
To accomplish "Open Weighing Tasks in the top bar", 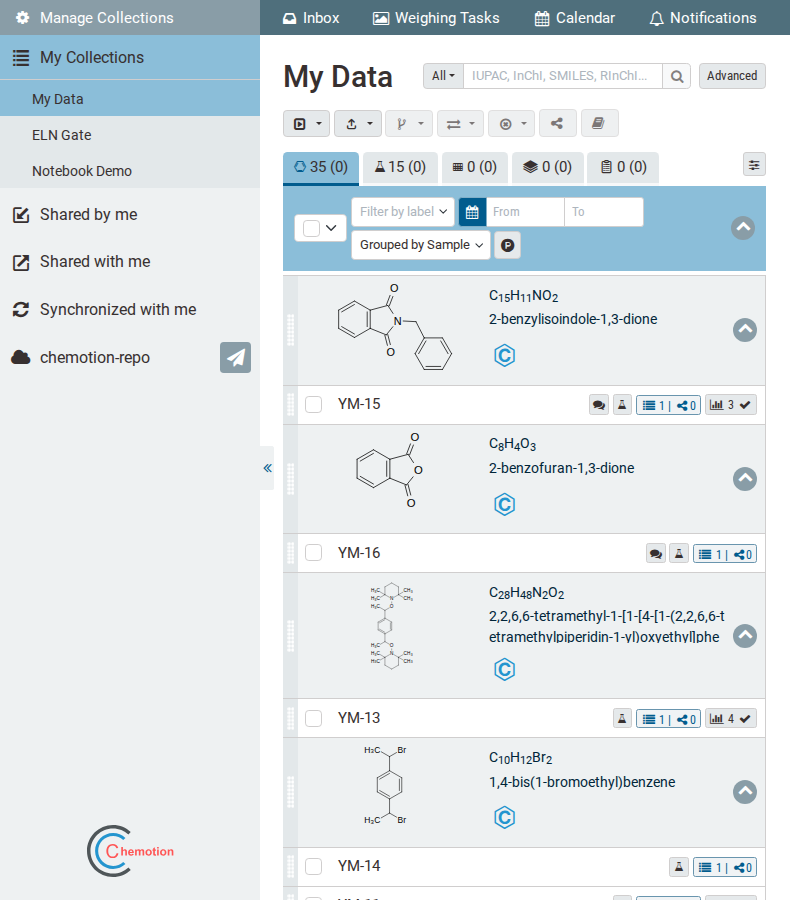I will (x=436, y=18).
